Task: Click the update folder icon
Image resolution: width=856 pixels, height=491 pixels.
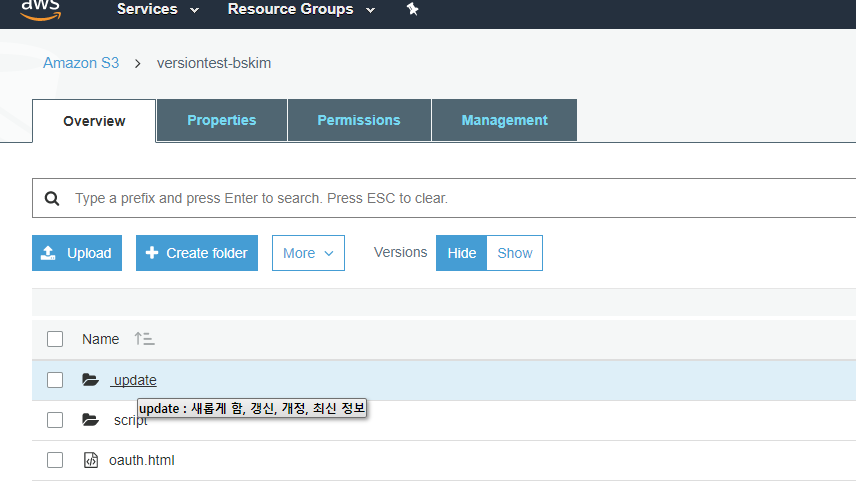Action: pyautogui.click(x=90, y=380)
